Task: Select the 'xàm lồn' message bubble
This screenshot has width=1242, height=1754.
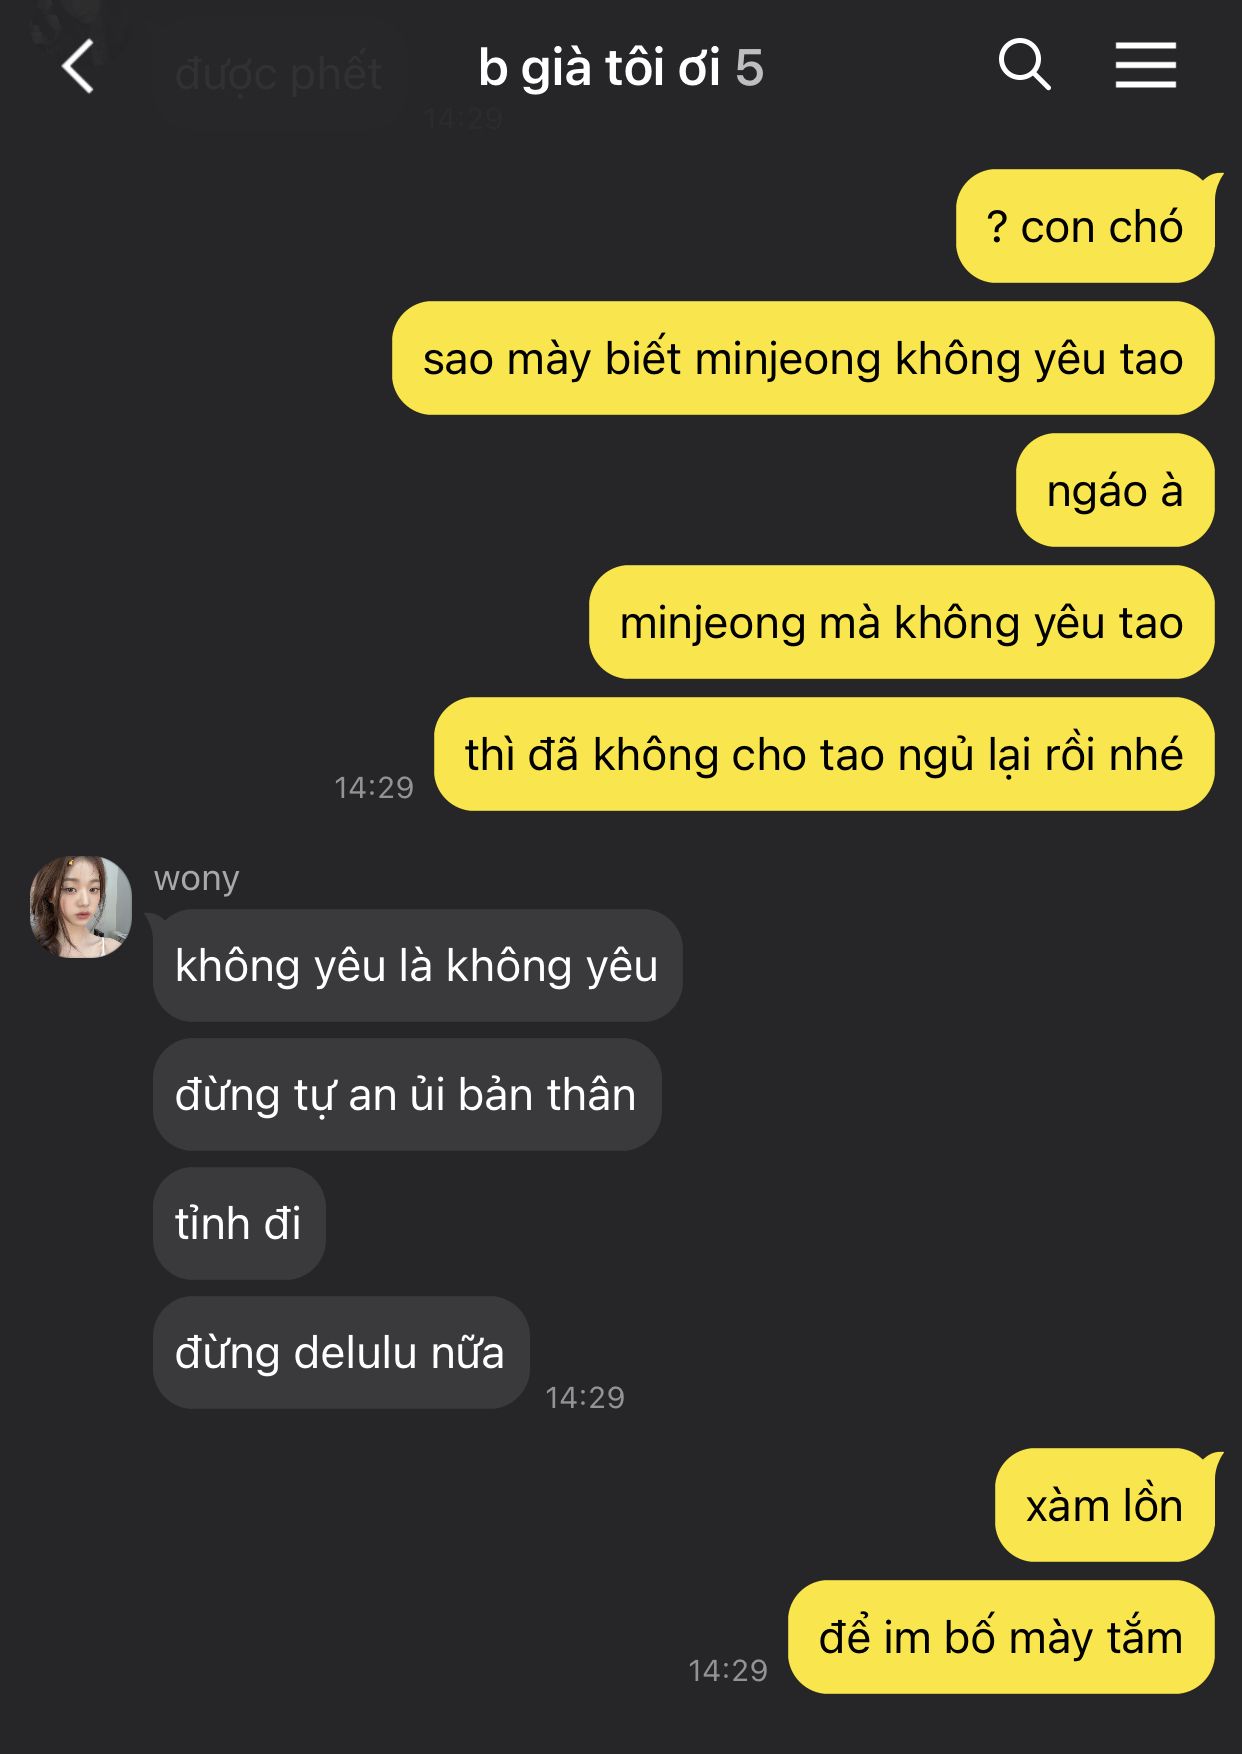Action: coord(1105,1505)
